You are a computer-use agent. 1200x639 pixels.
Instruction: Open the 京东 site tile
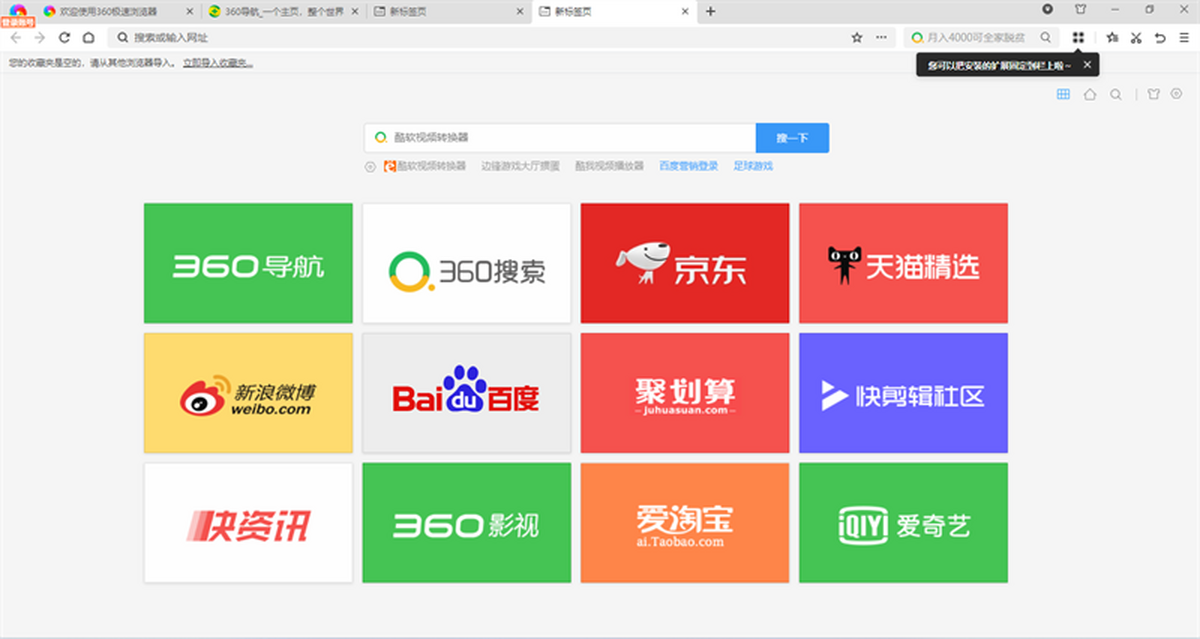(684, 263)
